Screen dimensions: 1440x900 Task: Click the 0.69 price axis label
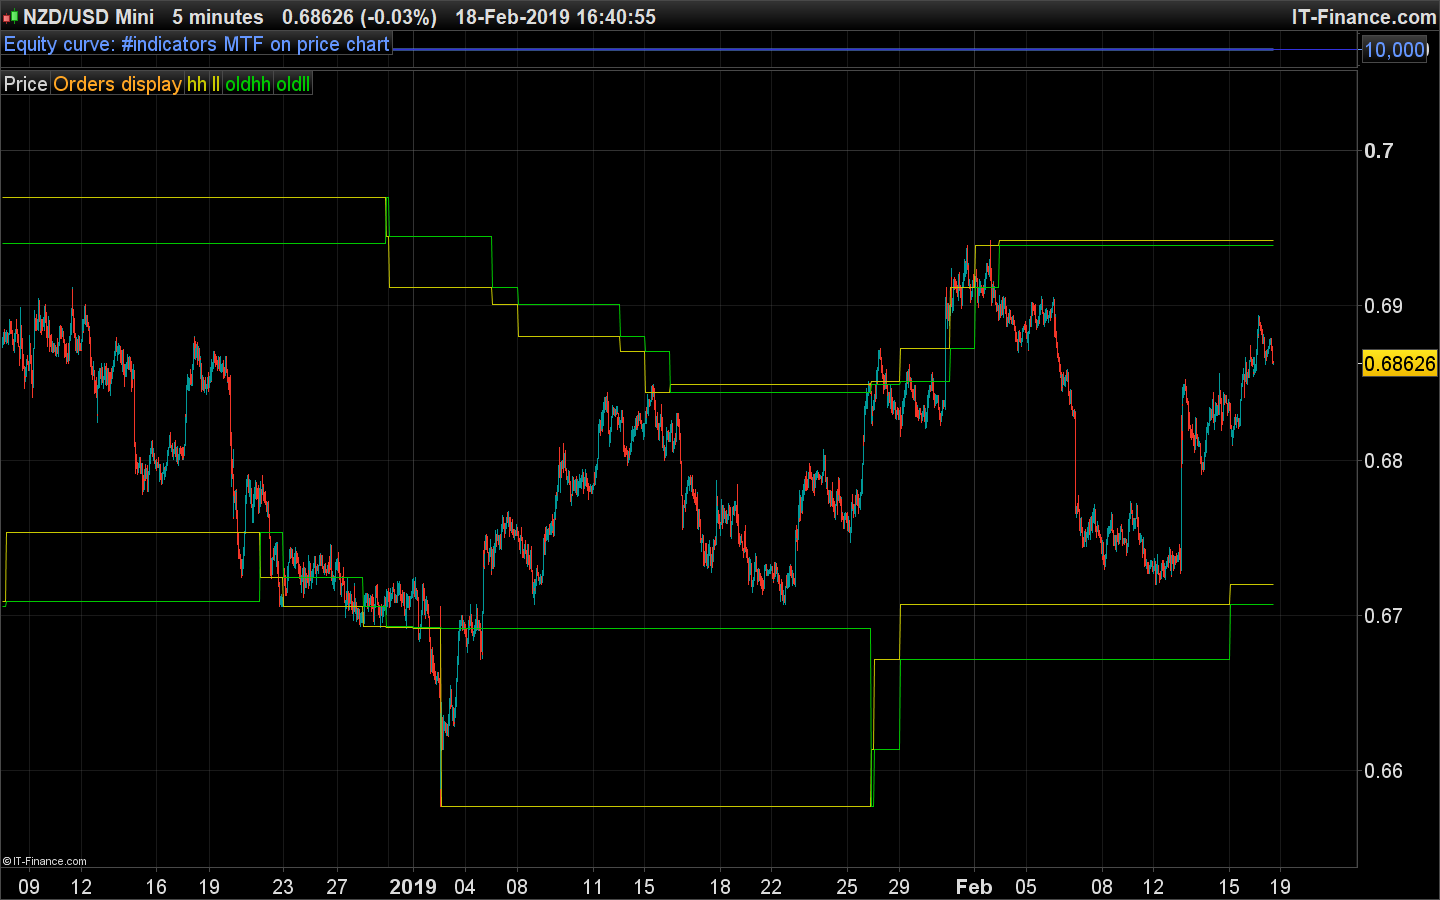(x=1383, y=306)
